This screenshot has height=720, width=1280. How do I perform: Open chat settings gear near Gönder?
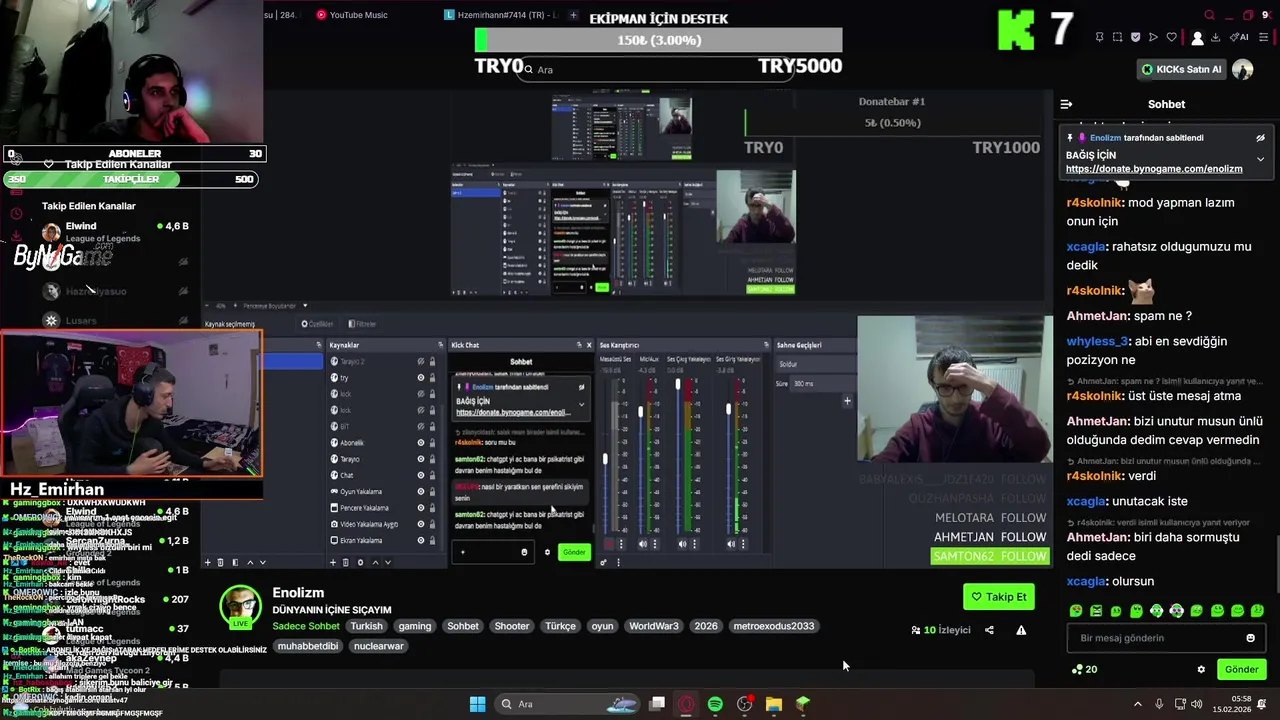coord(1201,669)
